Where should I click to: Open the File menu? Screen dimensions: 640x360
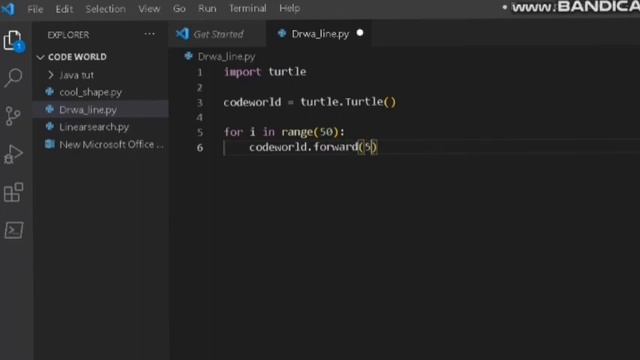(x=35, y=9)
